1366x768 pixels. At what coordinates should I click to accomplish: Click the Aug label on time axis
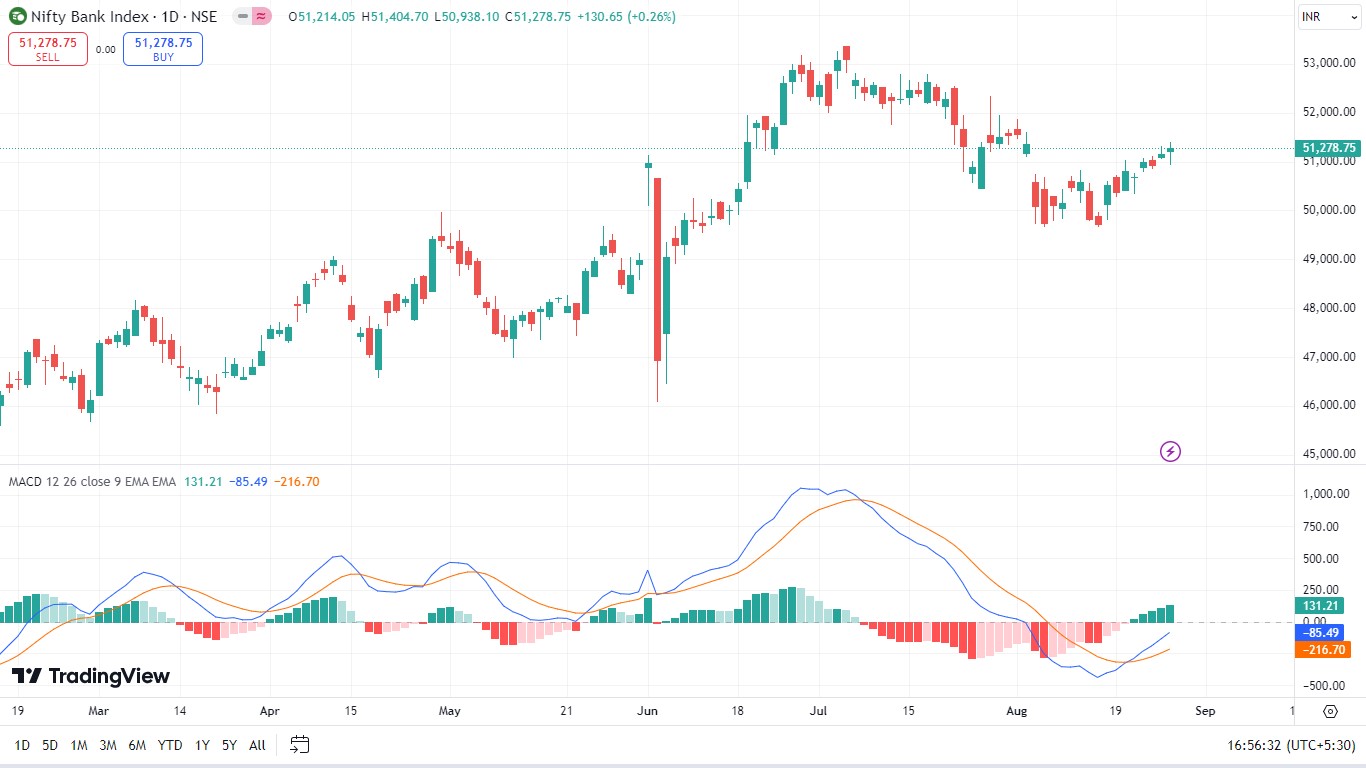point(1018,711)
